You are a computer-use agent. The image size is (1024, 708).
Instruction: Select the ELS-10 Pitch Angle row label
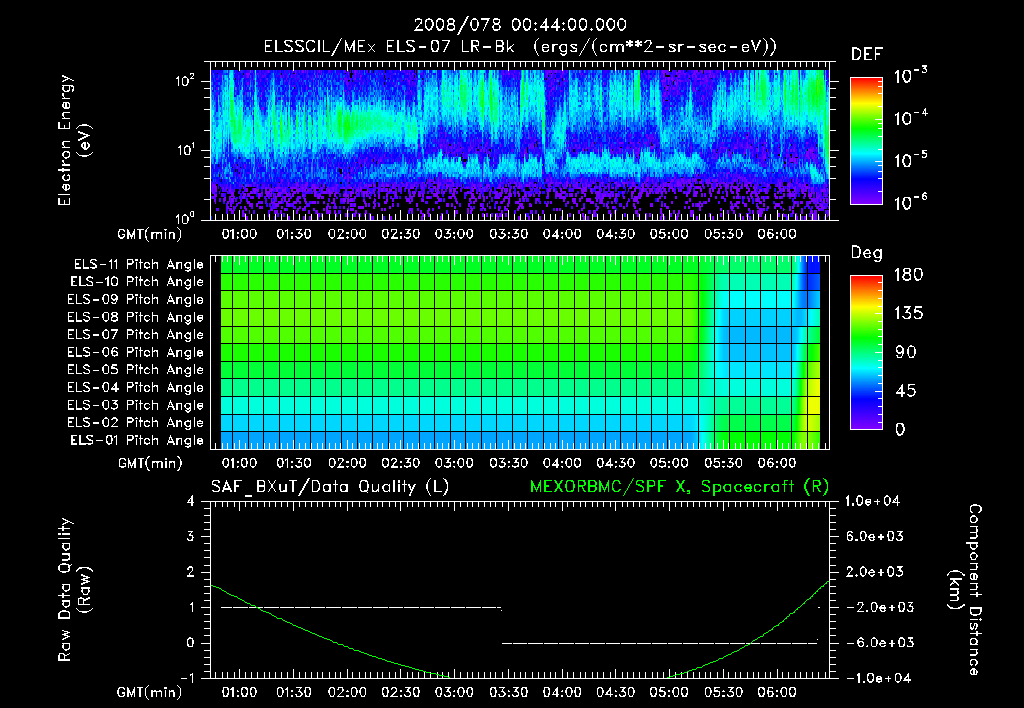[137, 282]
